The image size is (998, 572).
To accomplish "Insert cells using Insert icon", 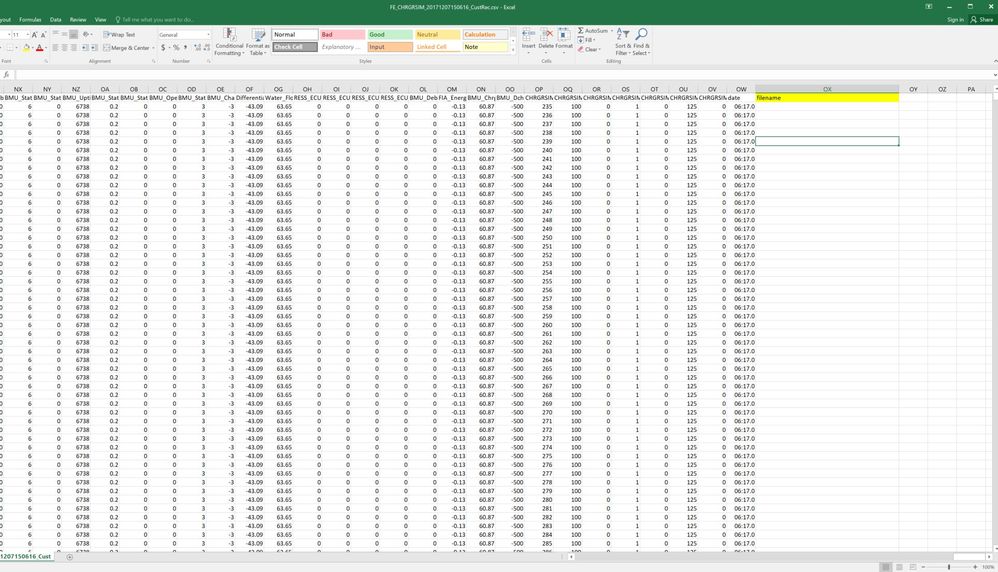I will coord(528,39).
